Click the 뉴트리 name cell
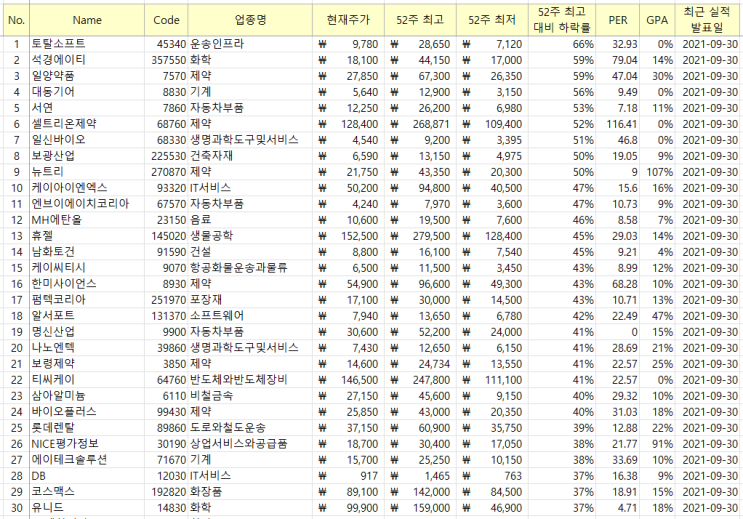 (87, 172)
